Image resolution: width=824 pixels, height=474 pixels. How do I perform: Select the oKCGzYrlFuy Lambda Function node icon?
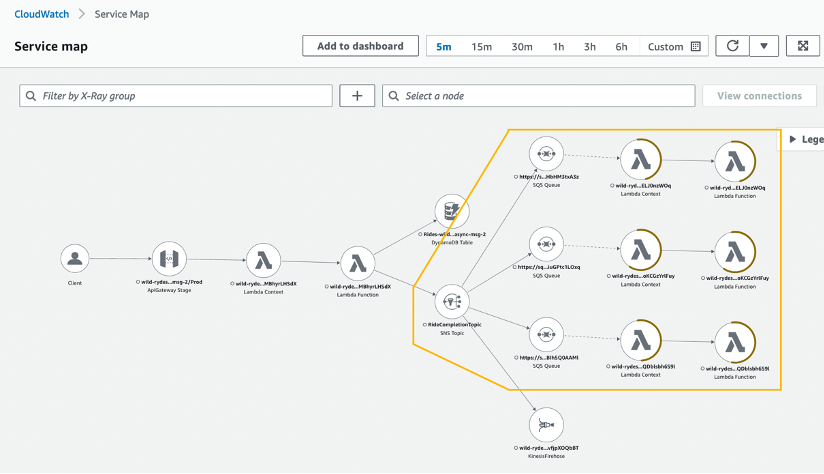pos(735,252)
